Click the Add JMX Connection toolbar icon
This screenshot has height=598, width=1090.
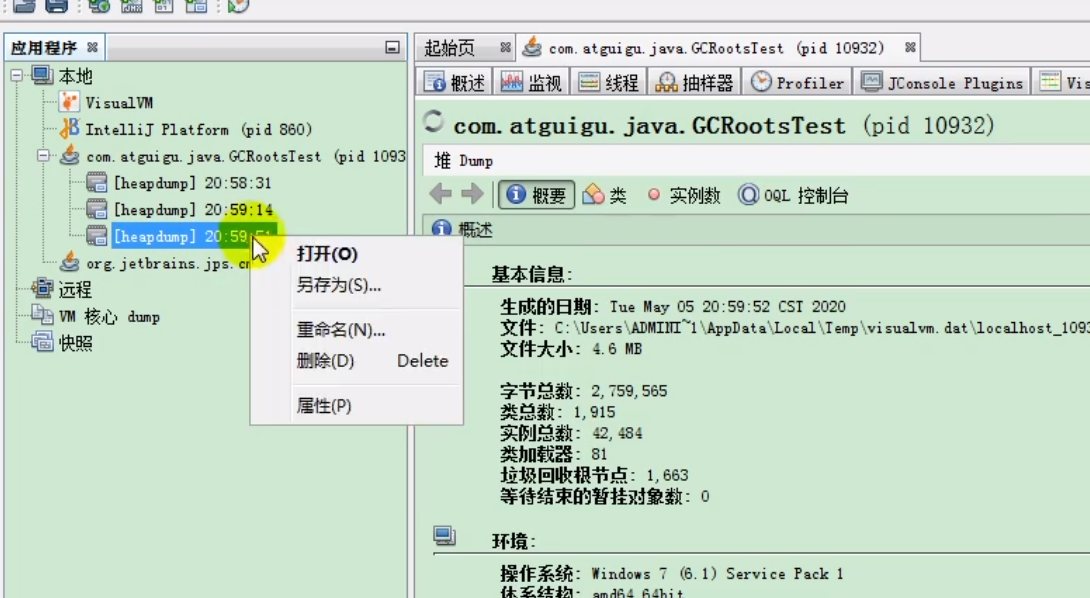(131, 6)
